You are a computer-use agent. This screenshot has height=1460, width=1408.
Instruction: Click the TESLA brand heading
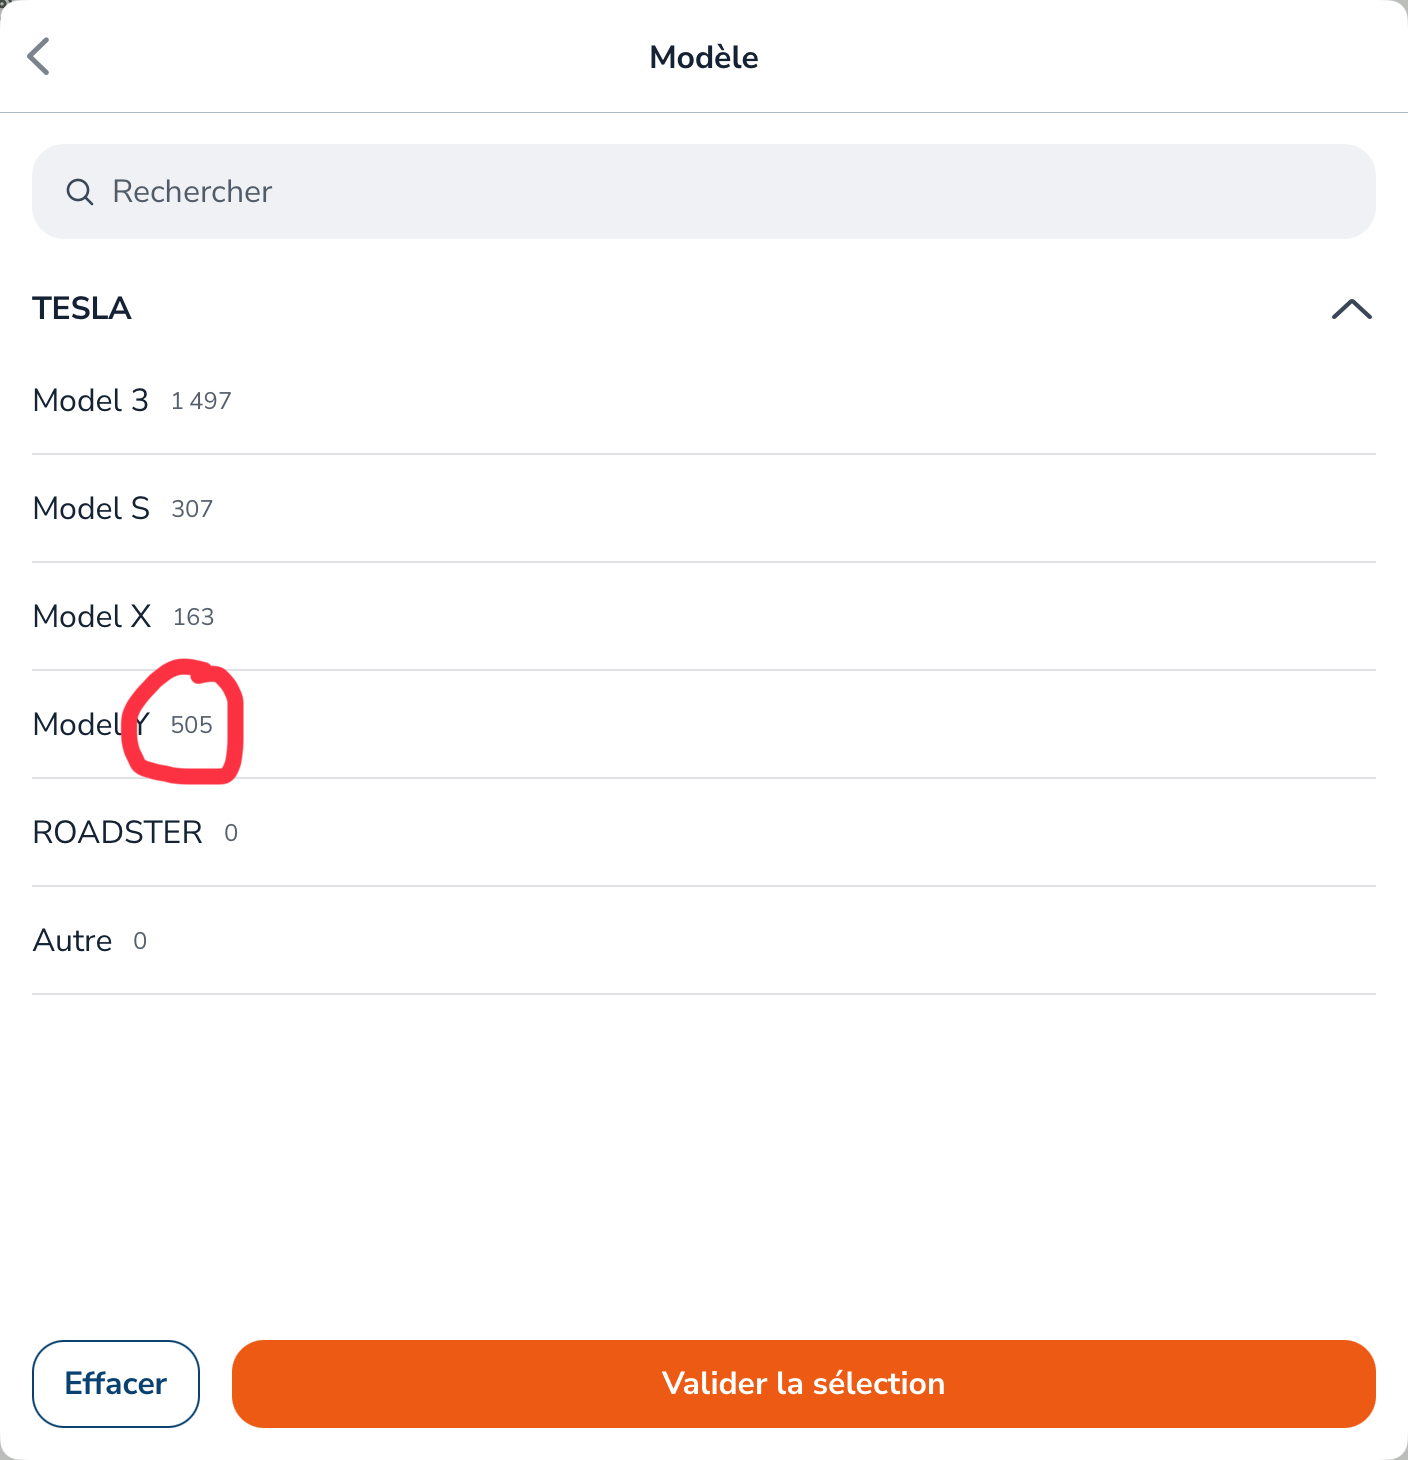[82, 308]
